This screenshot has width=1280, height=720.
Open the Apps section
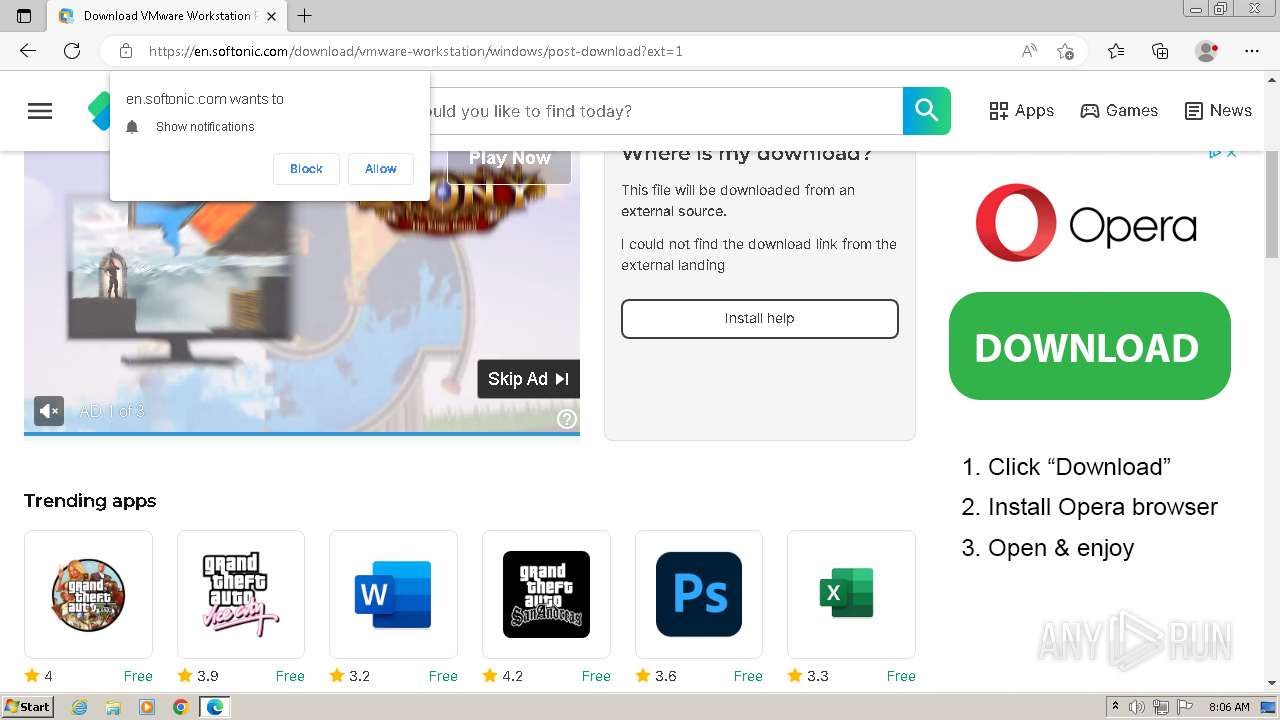click(1021, 111)
